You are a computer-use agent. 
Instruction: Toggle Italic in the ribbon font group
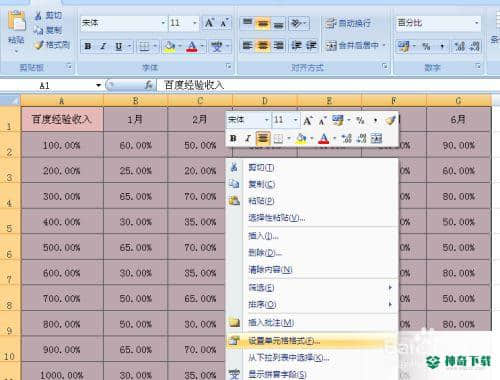click(x=103, y=46)
